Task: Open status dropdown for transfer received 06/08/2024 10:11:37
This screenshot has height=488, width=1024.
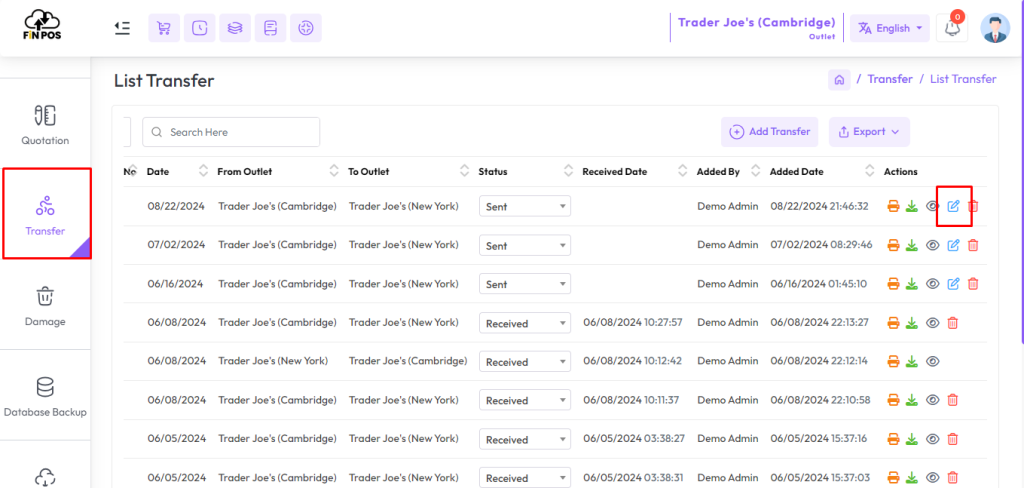Action: coord(525,400)
